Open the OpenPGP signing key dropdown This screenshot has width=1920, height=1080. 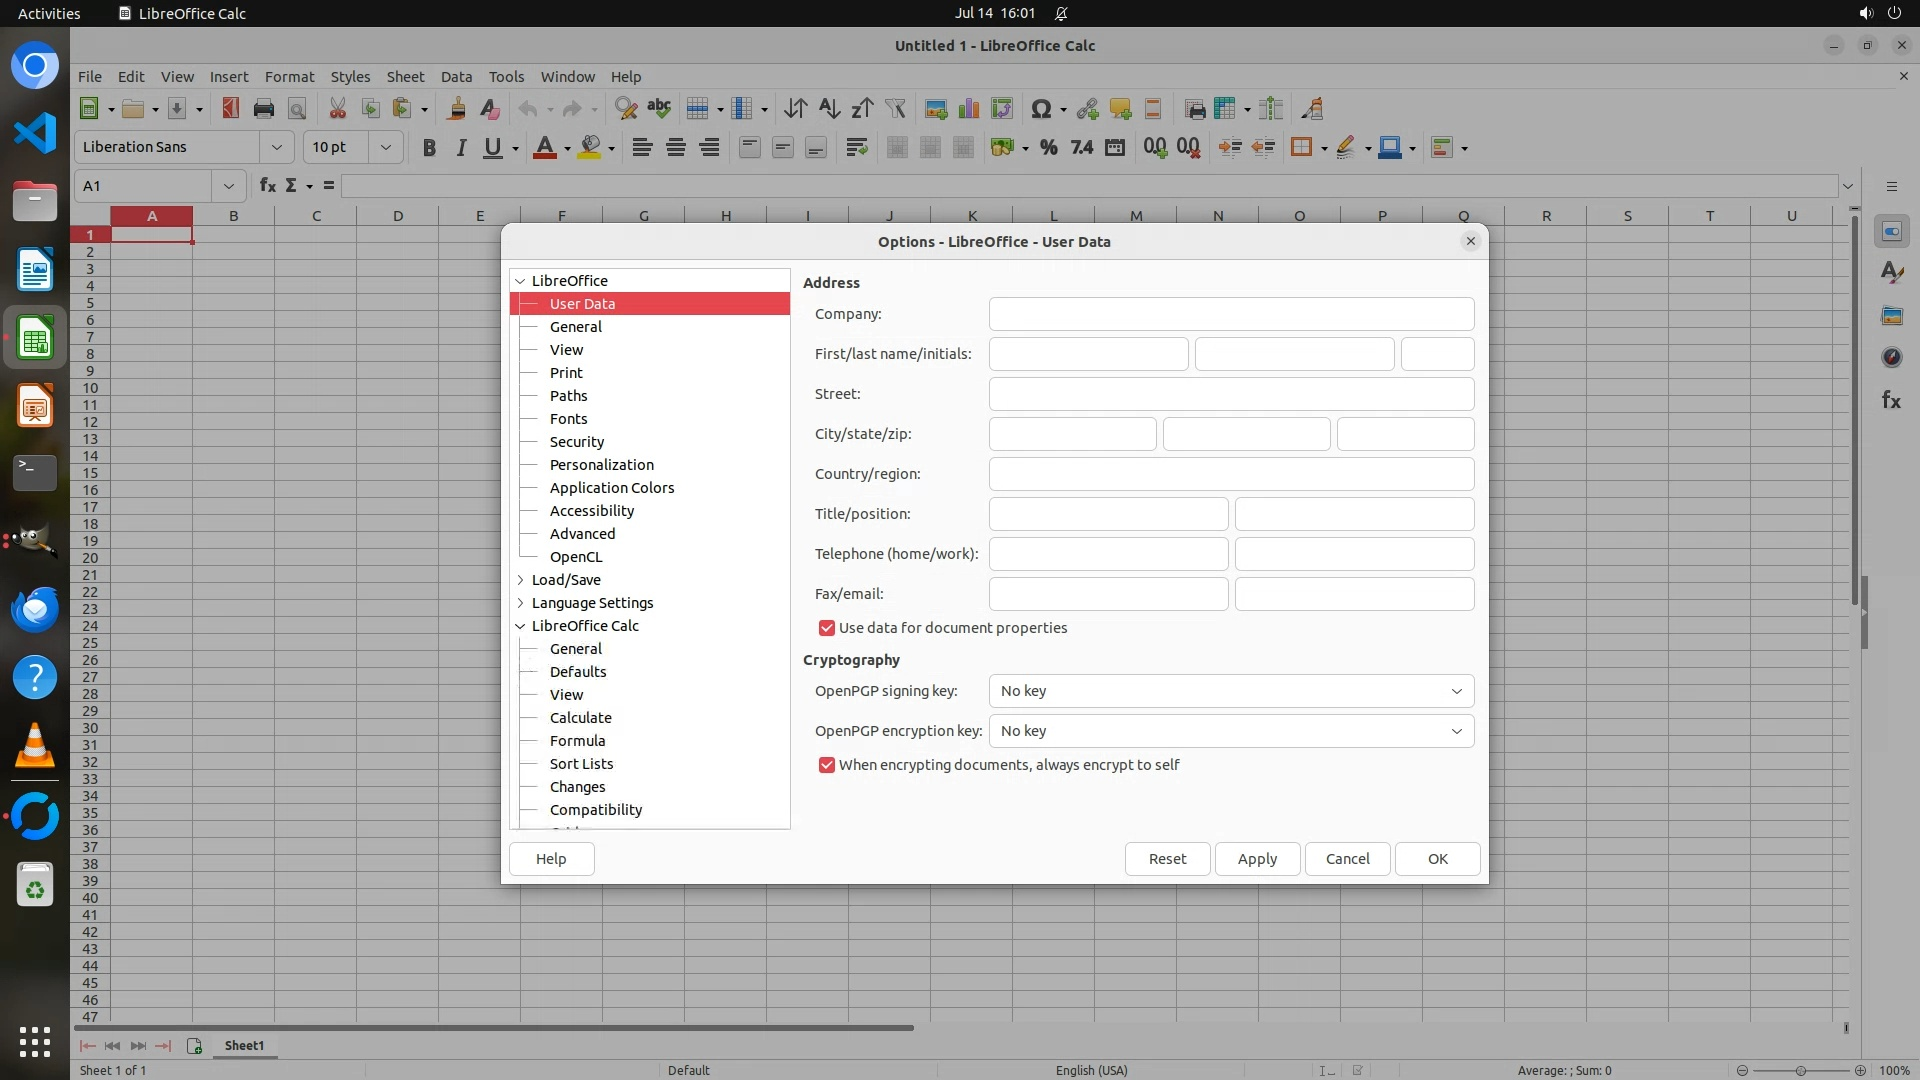[x=1231, y=691]
